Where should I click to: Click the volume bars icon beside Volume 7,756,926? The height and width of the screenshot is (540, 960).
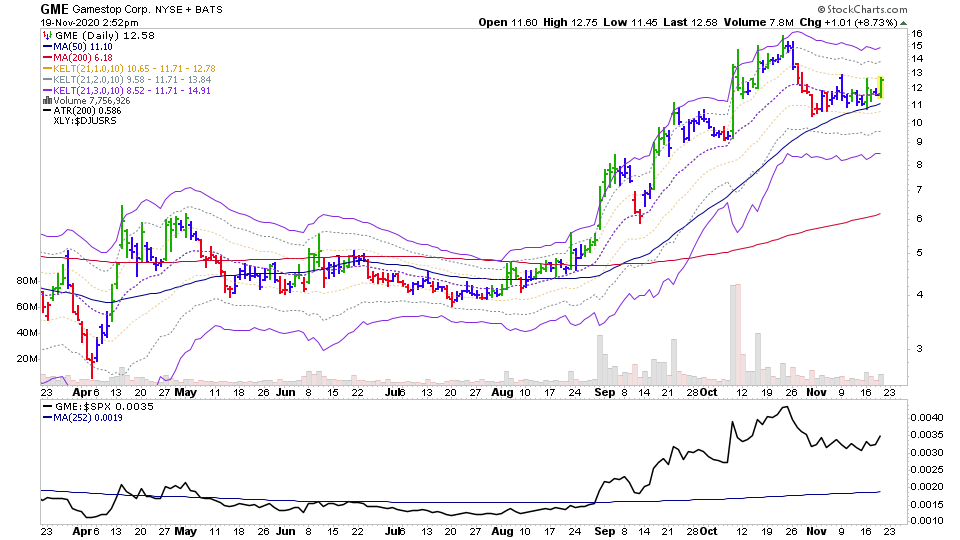[x=47, y=100]
